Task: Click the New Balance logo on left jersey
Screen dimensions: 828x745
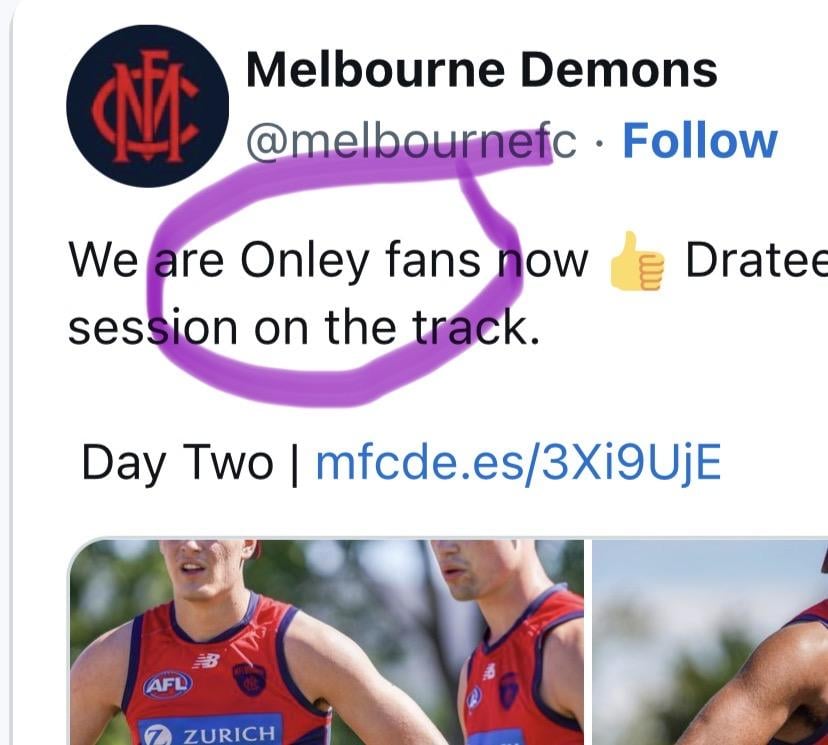Action: tap(206, 661)
